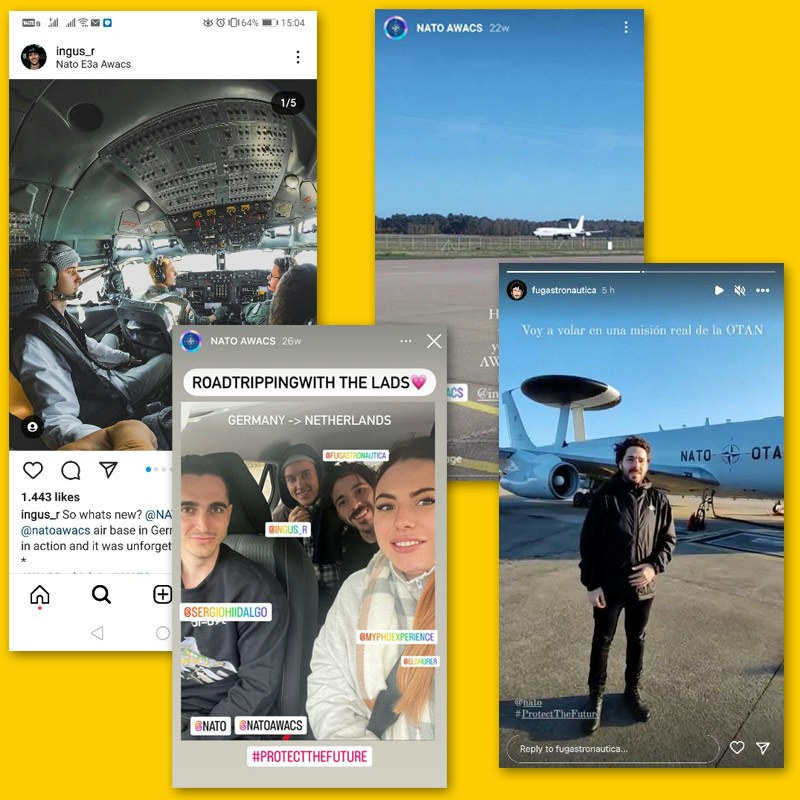The image size is (800, 800).
Task: Unmute the fugastronautica story sound
Action: (740, 290)
